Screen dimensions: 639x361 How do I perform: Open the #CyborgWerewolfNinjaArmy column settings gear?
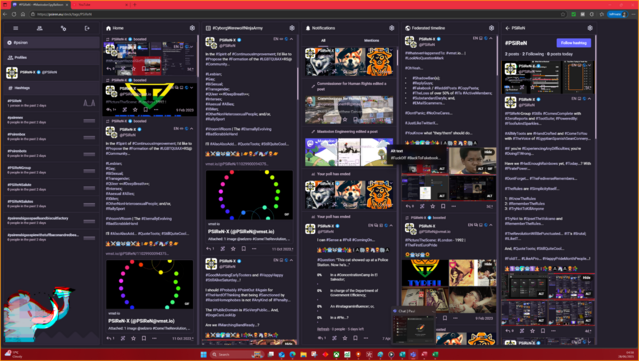pyautogui.click(x=292, y=28)
